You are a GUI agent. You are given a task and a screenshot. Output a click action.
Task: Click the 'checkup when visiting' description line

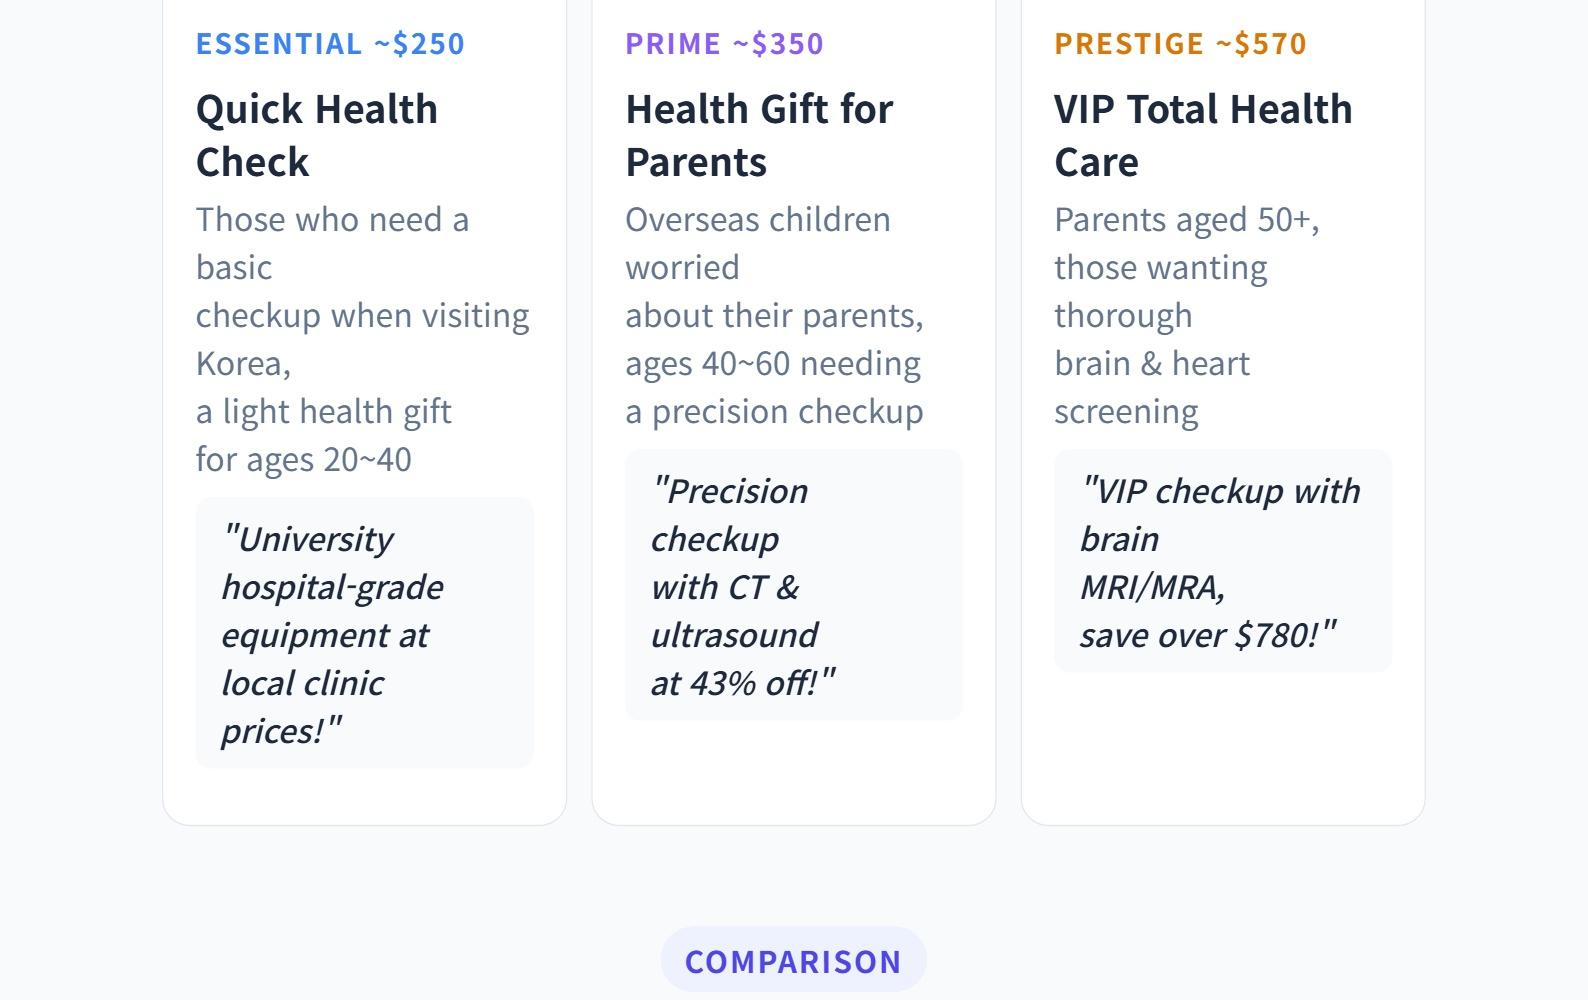[x=362, y=316]
